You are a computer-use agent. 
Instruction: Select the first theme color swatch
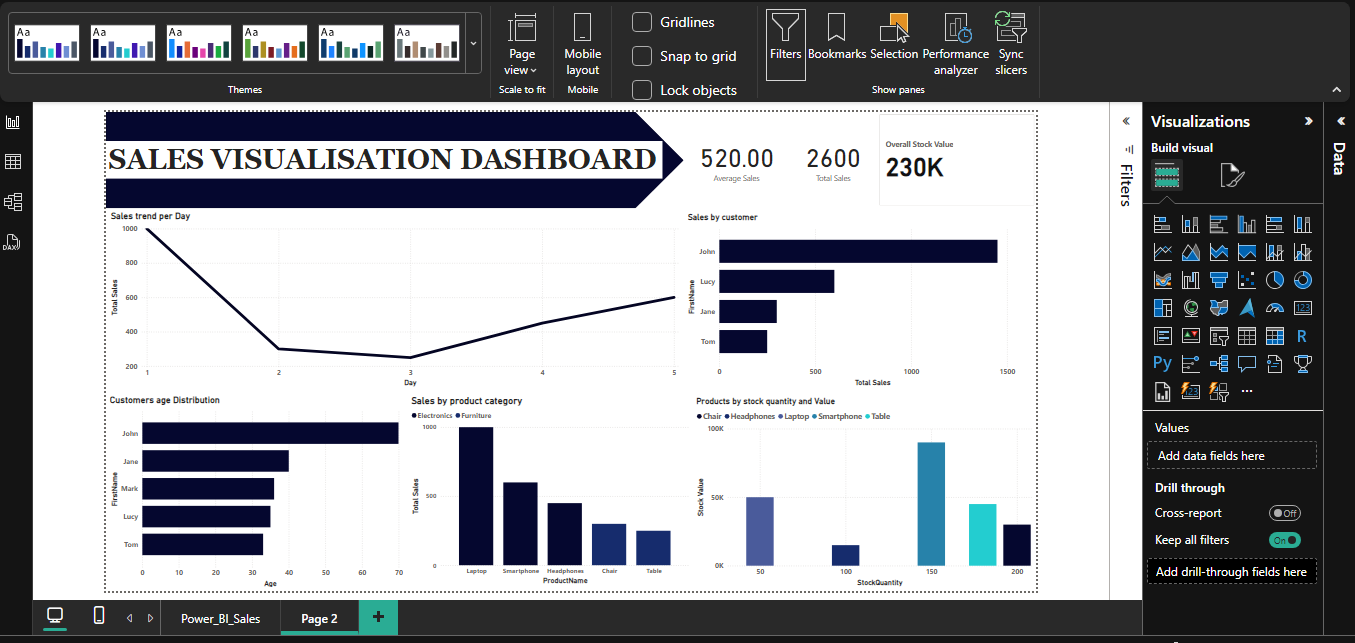pyautogui.click(x=46, y=43)
